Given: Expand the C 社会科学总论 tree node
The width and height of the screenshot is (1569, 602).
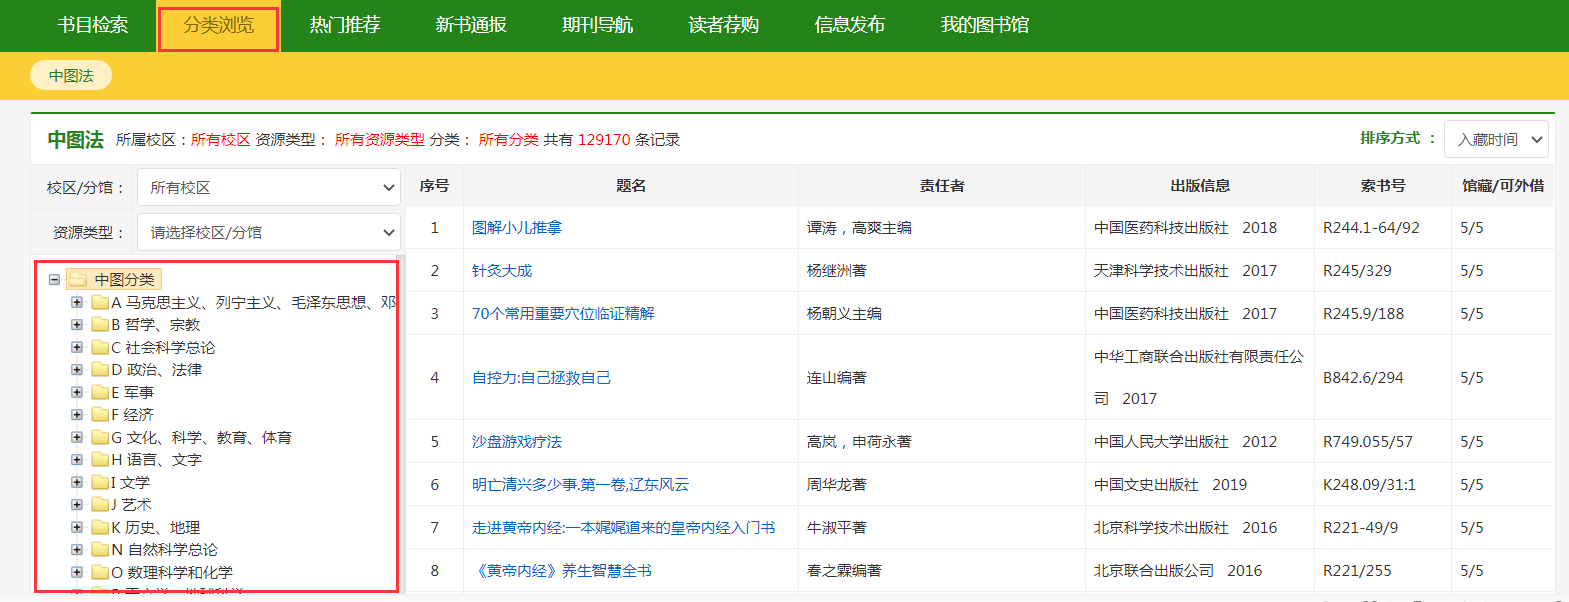Looking at the screenshot, I should coord(77,348).
